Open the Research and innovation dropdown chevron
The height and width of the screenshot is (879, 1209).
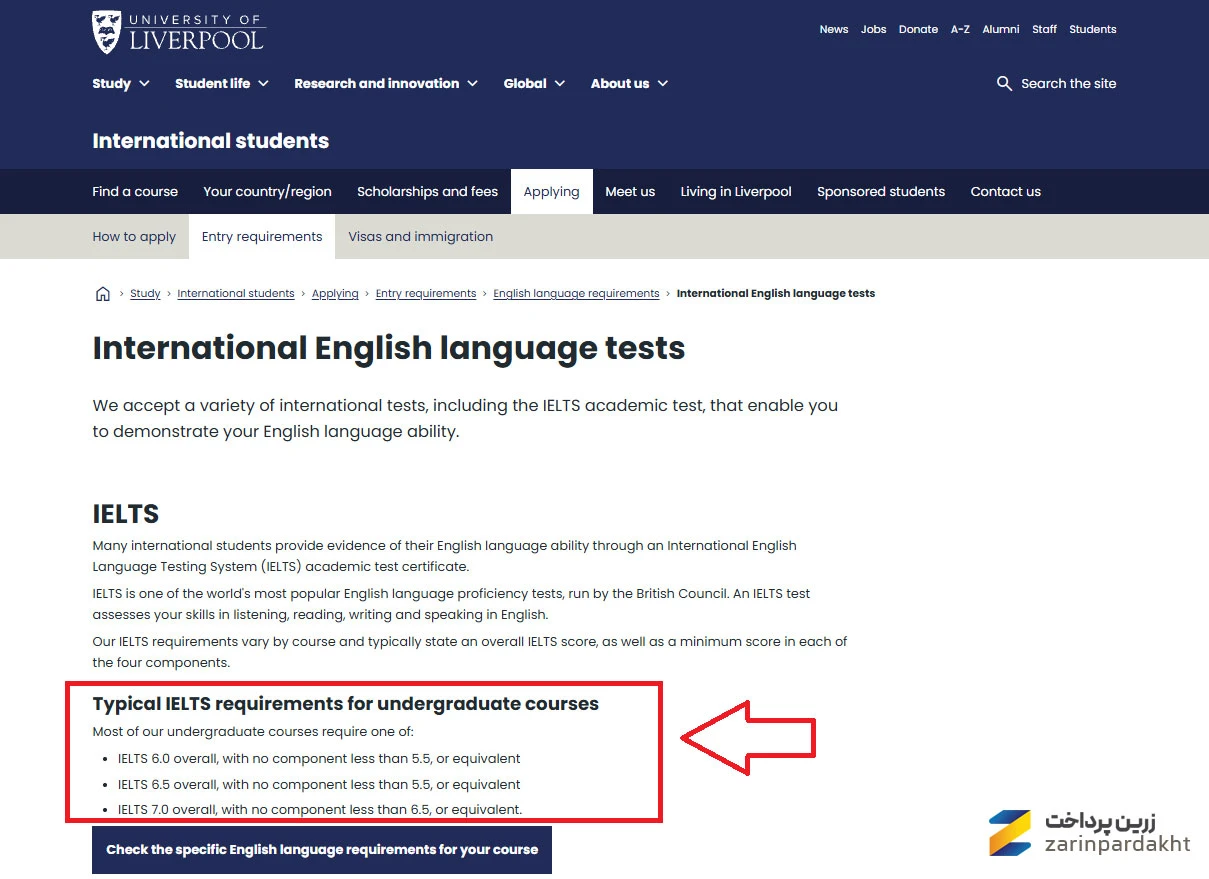[472, 84]
